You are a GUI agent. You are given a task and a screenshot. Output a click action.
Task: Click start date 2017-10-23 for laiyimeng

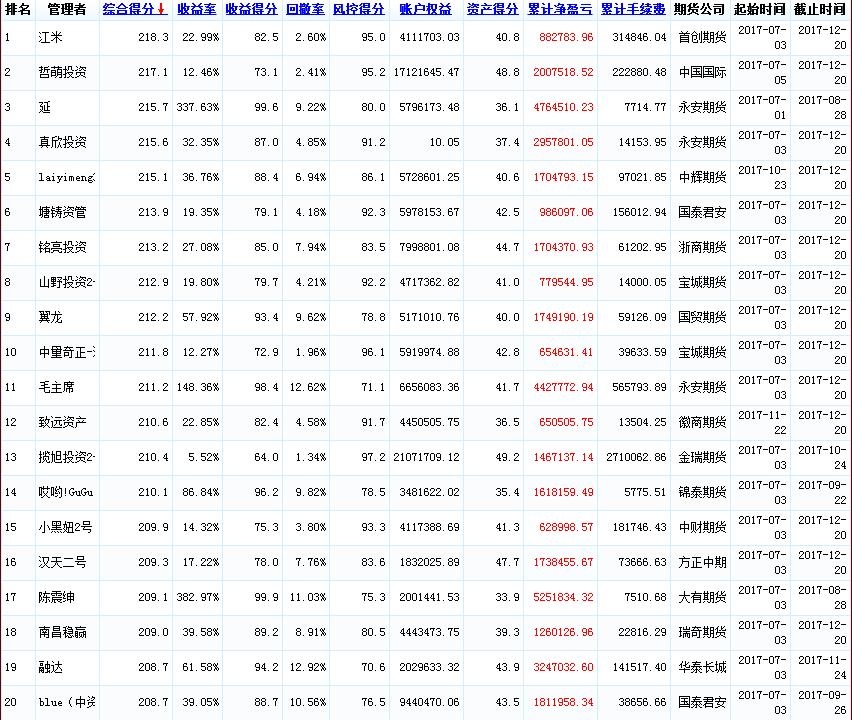tap(762, 177)
